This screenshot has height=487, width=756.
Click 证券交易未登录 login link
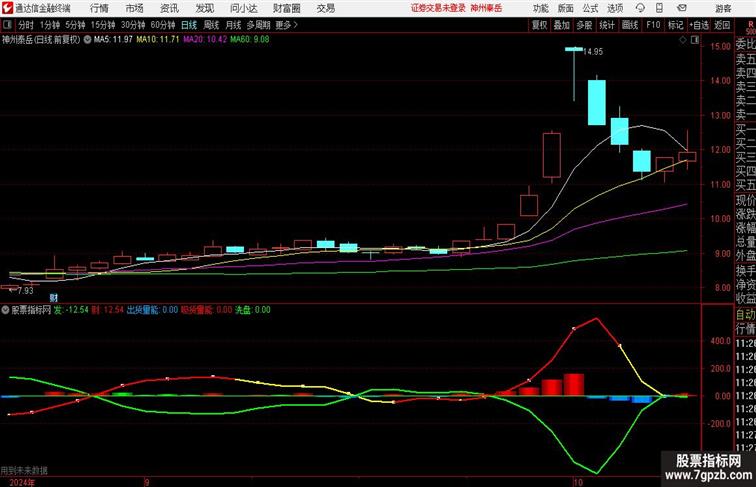coord(438,8)
